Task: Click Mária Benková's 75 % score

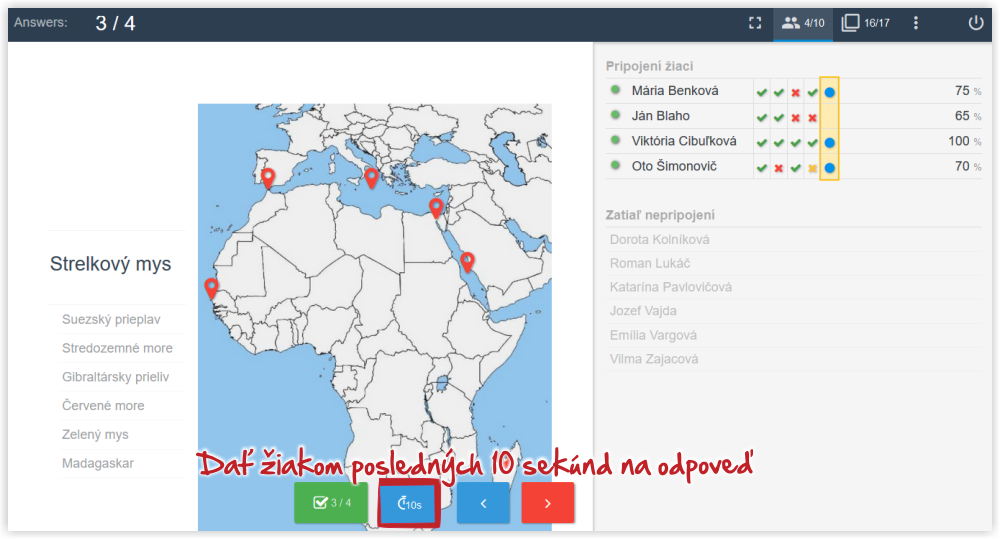Action: [x=968, y=91]
